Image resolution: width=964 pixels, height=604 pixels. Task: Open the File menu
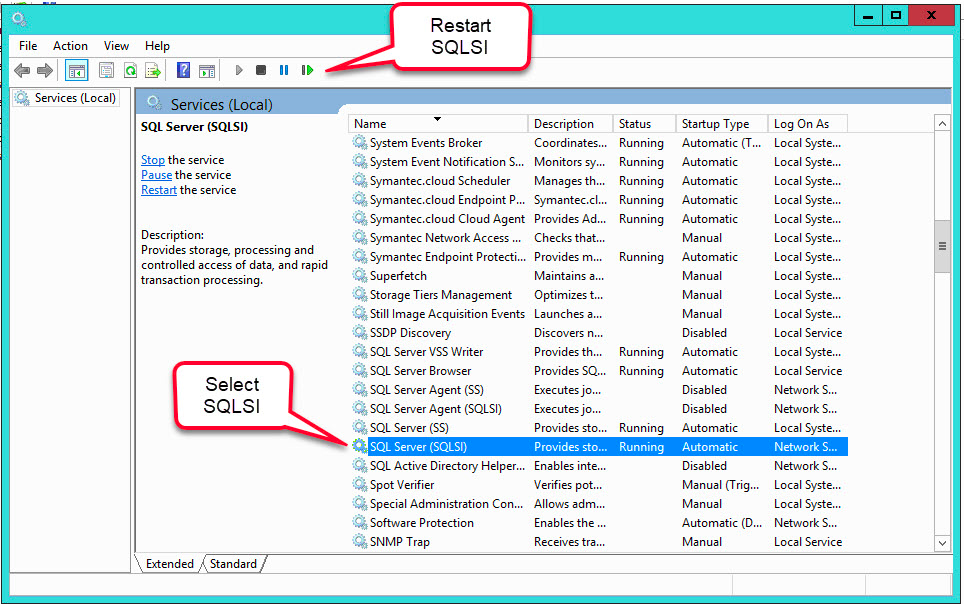tap(28, 46)
